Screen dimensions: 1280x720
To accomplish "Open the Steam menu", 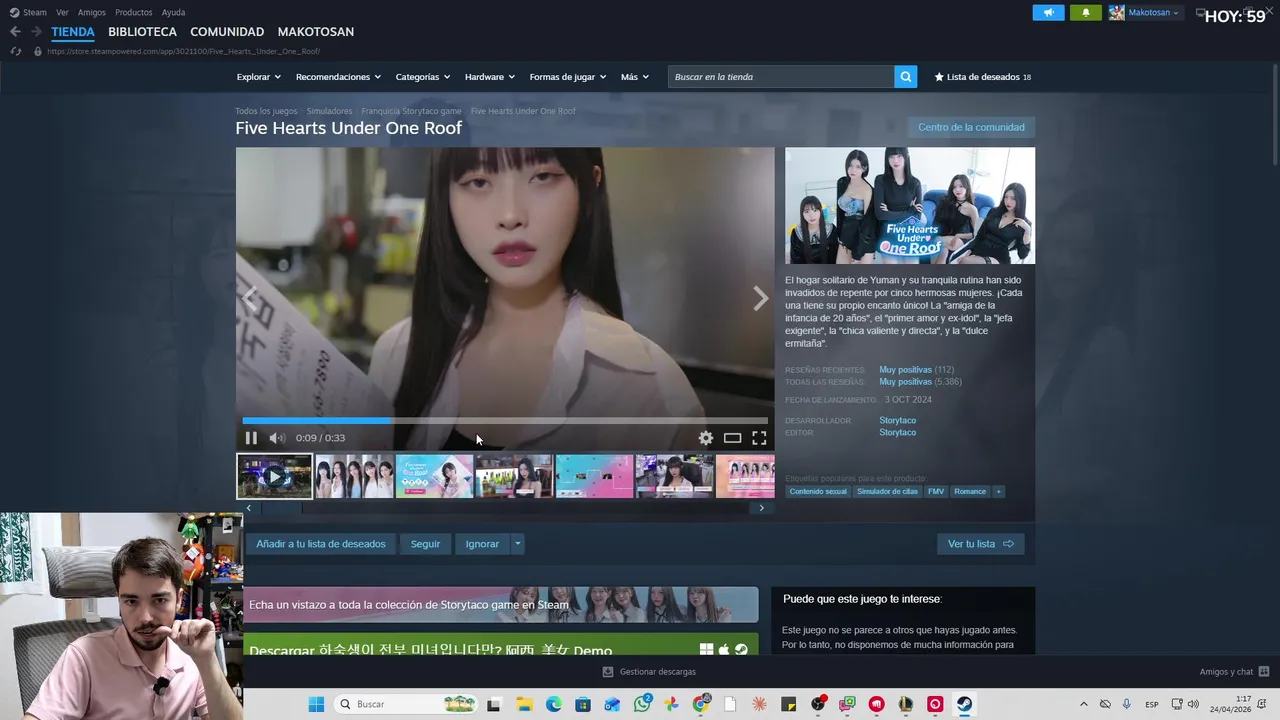I will click(29, 12).
